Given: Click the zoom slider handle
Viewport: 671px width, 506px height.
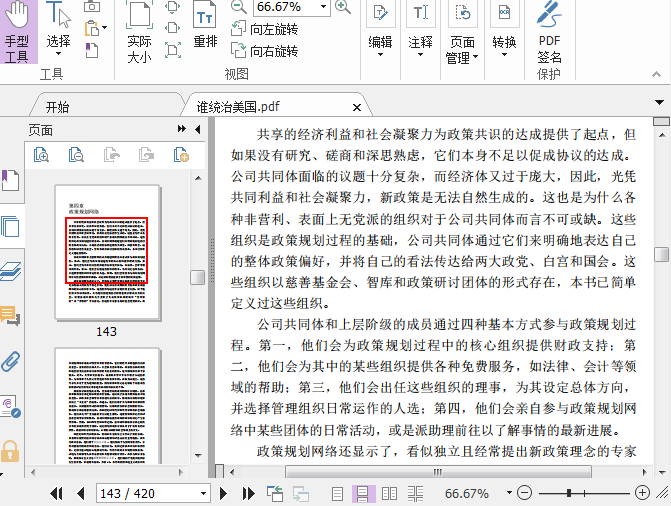Looking at the screenshot, I should point(569,493).
